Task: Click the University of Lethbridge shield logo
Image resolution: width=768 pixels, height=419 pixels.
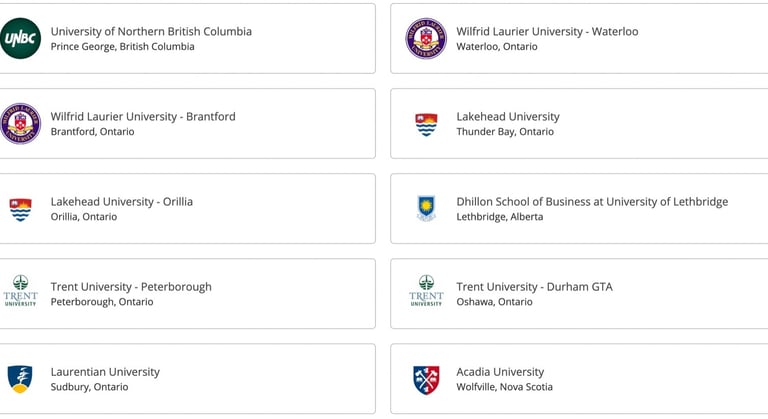Action: [x=426, y=208]
